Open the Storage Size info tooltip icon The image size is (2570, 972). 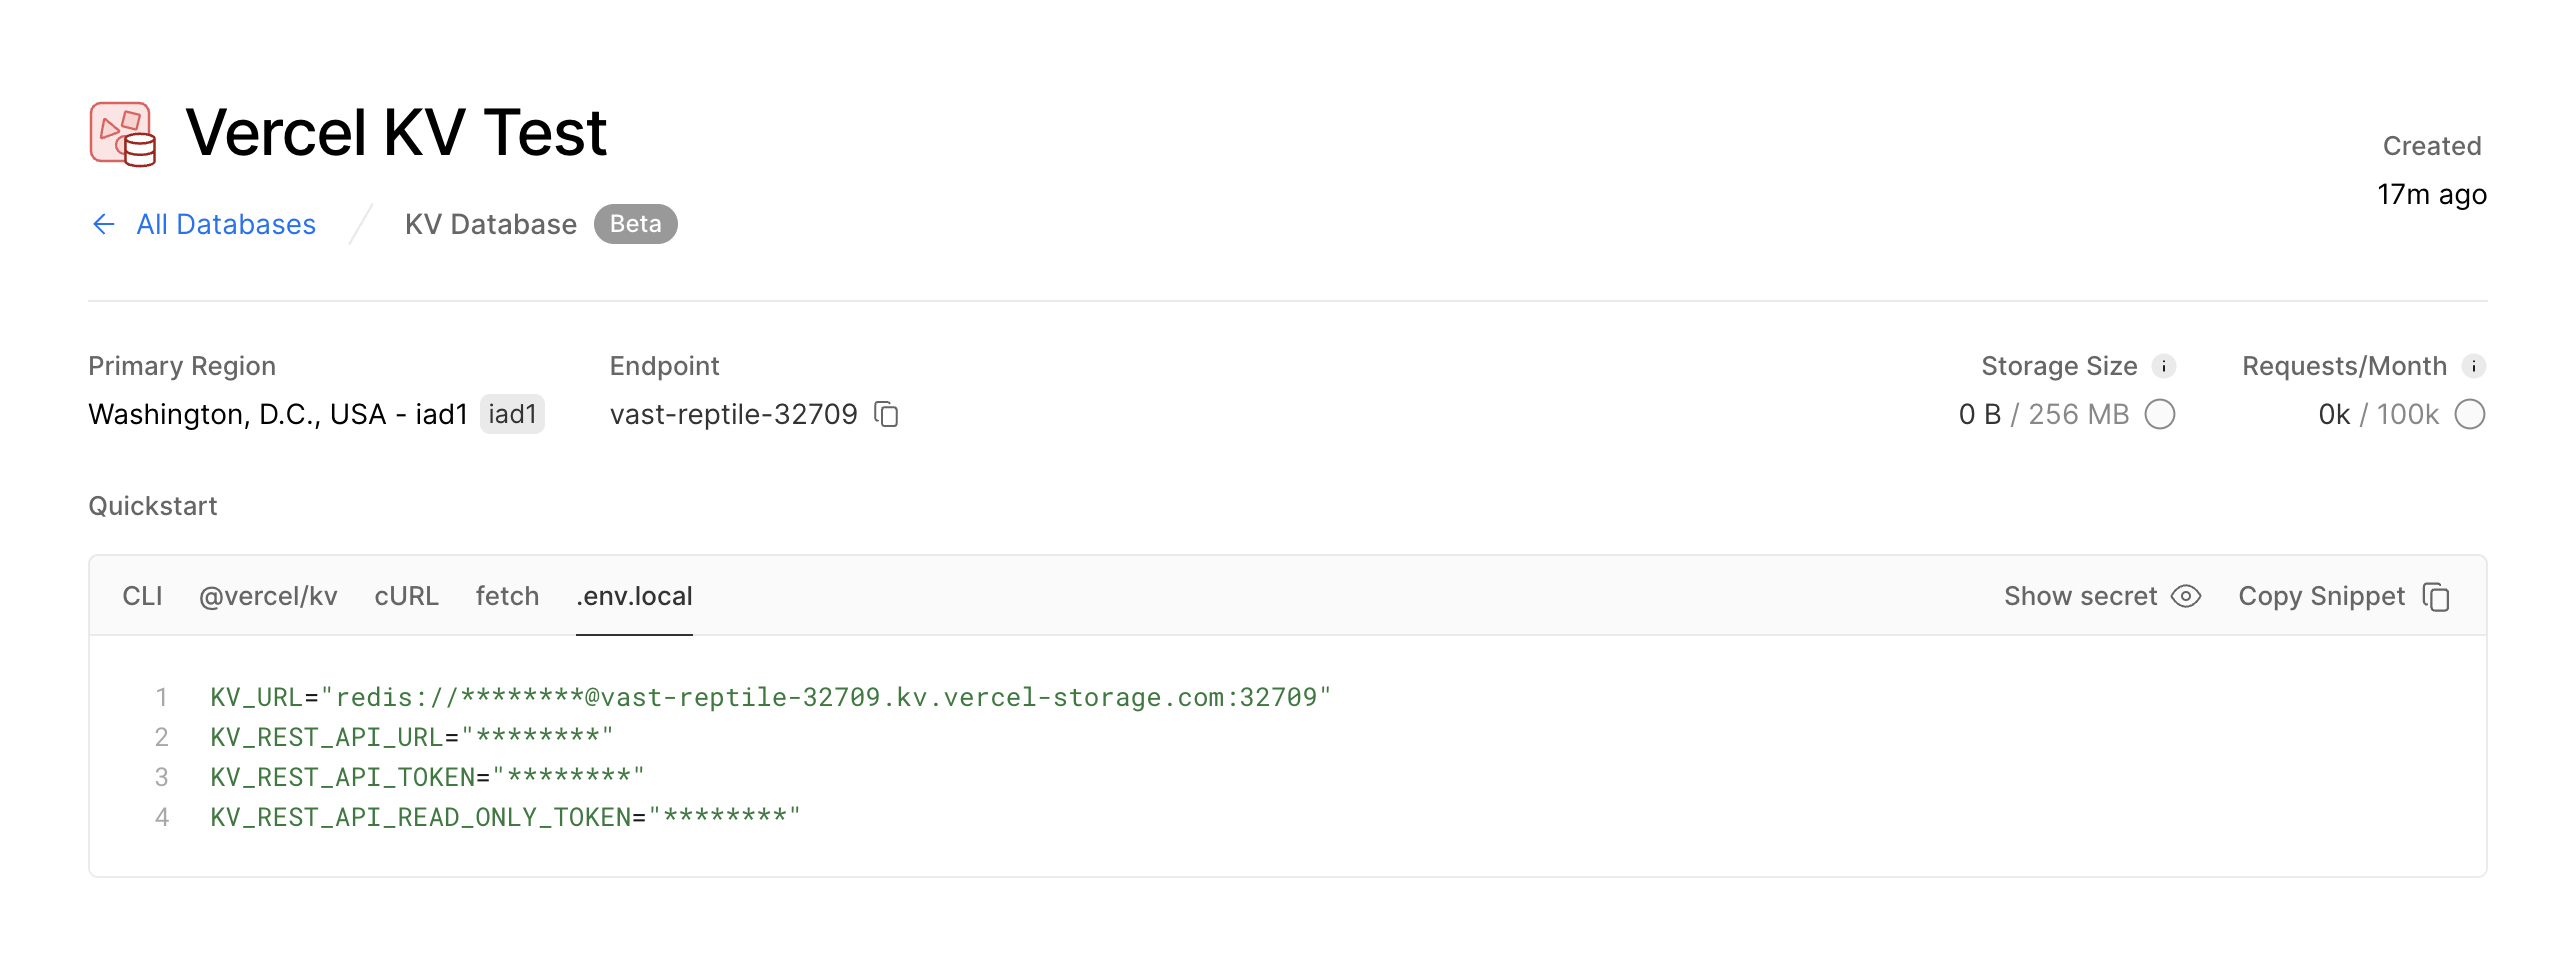pyautogui.click(x=2163, y=365)
